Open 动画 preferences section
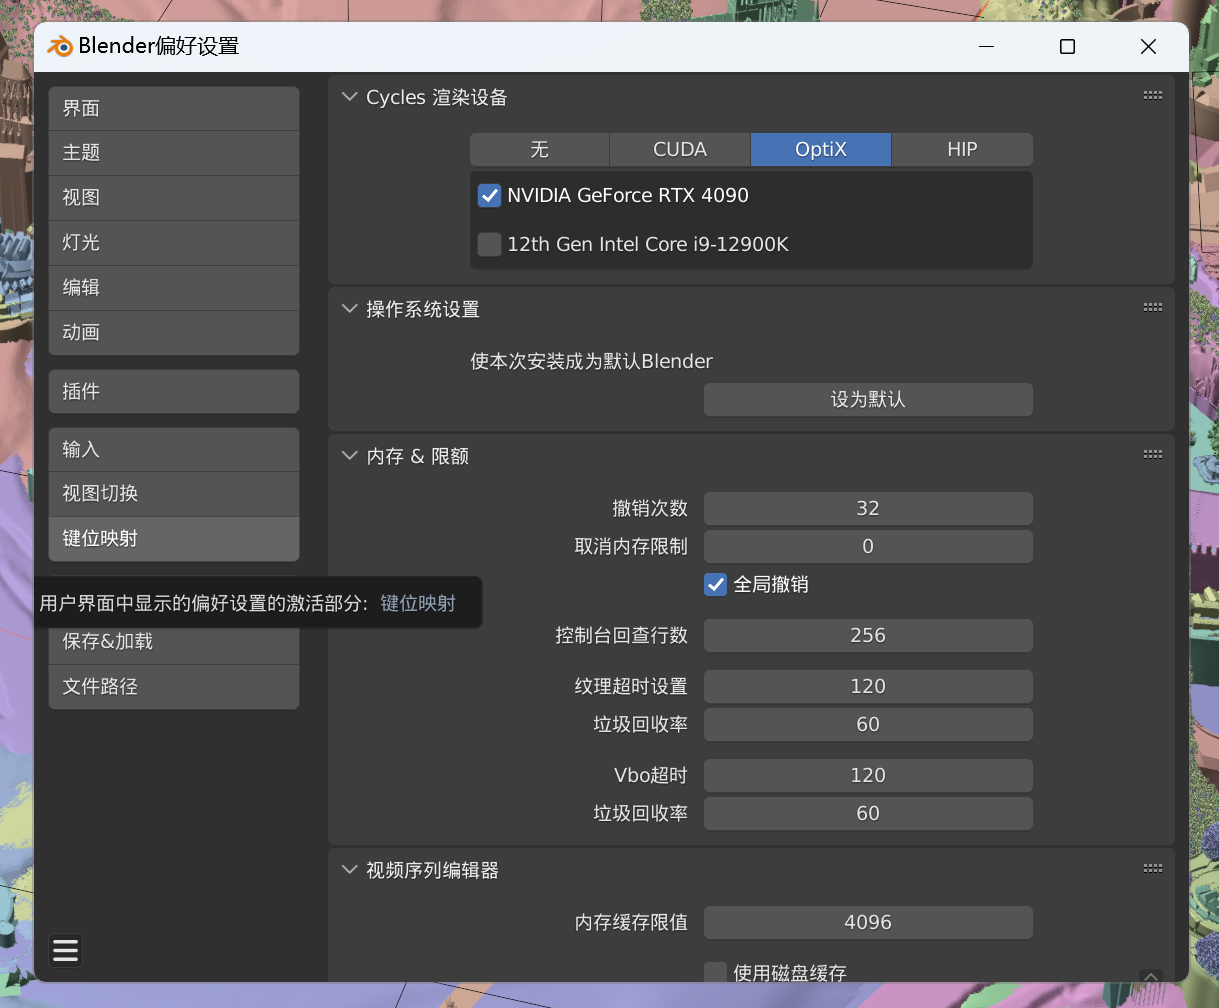The image size is (1219, 1008). (x=174, y=332)
